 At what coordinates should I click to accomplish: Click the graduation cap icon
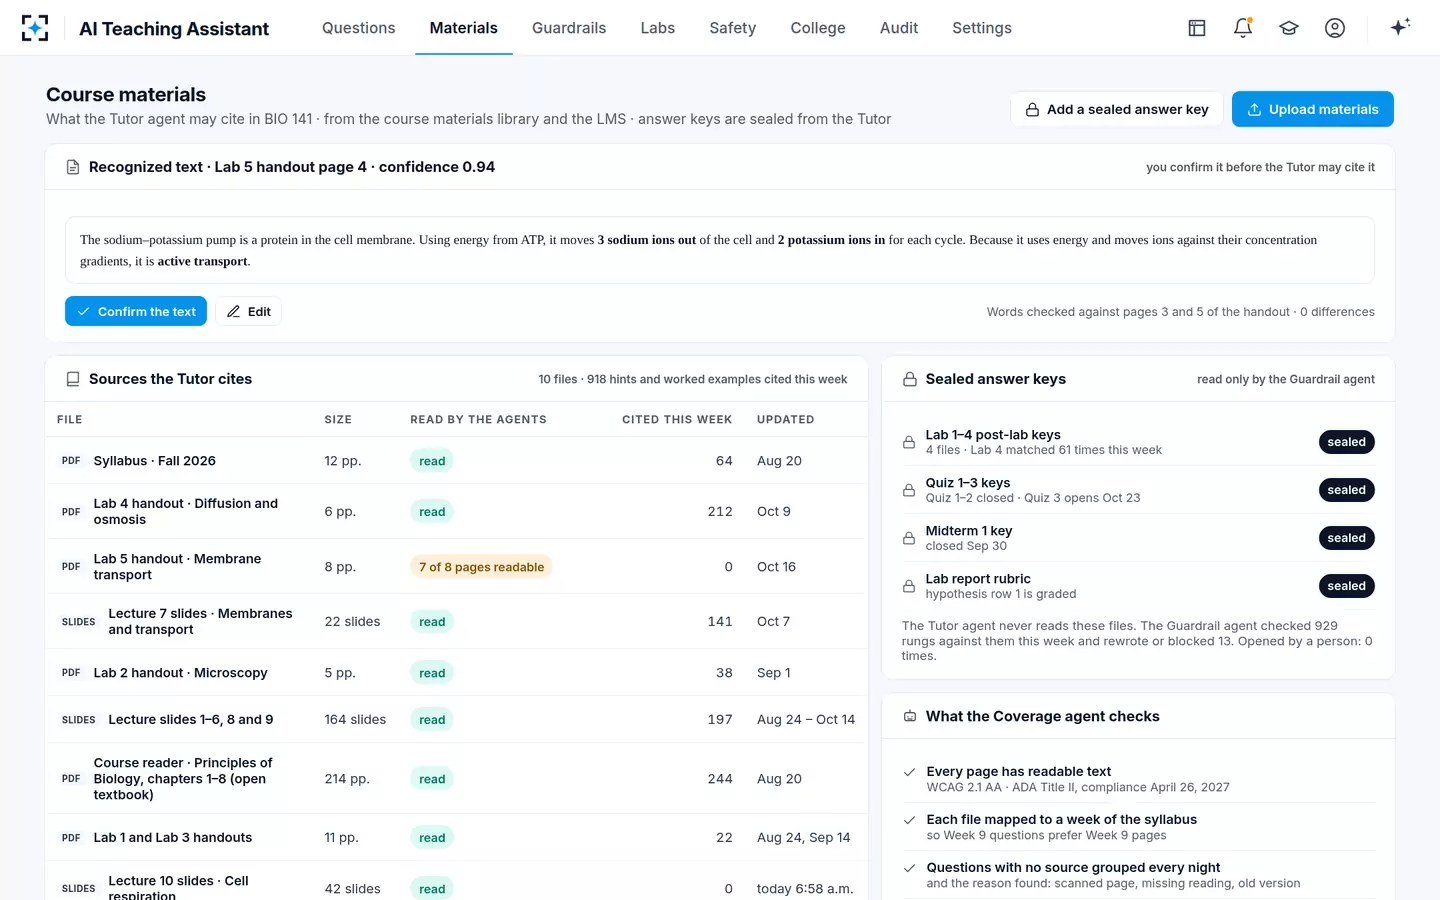tap(1289, 28)
